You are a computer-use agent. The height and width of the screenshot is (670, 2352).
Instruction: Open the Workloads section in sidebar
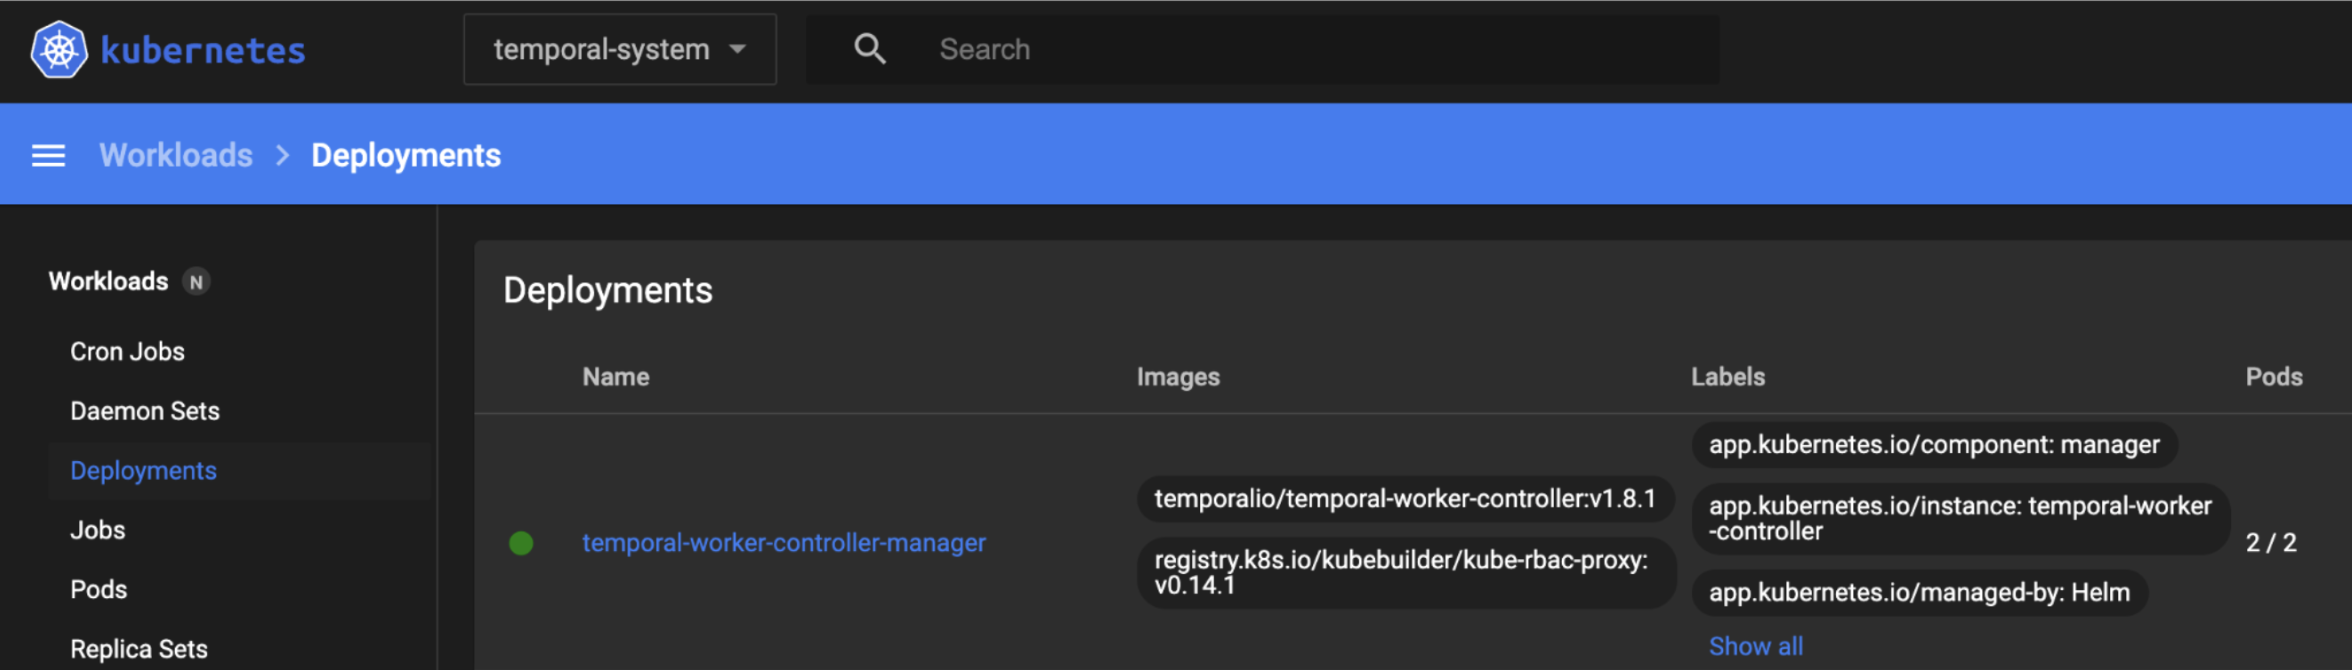click(108, 282)
